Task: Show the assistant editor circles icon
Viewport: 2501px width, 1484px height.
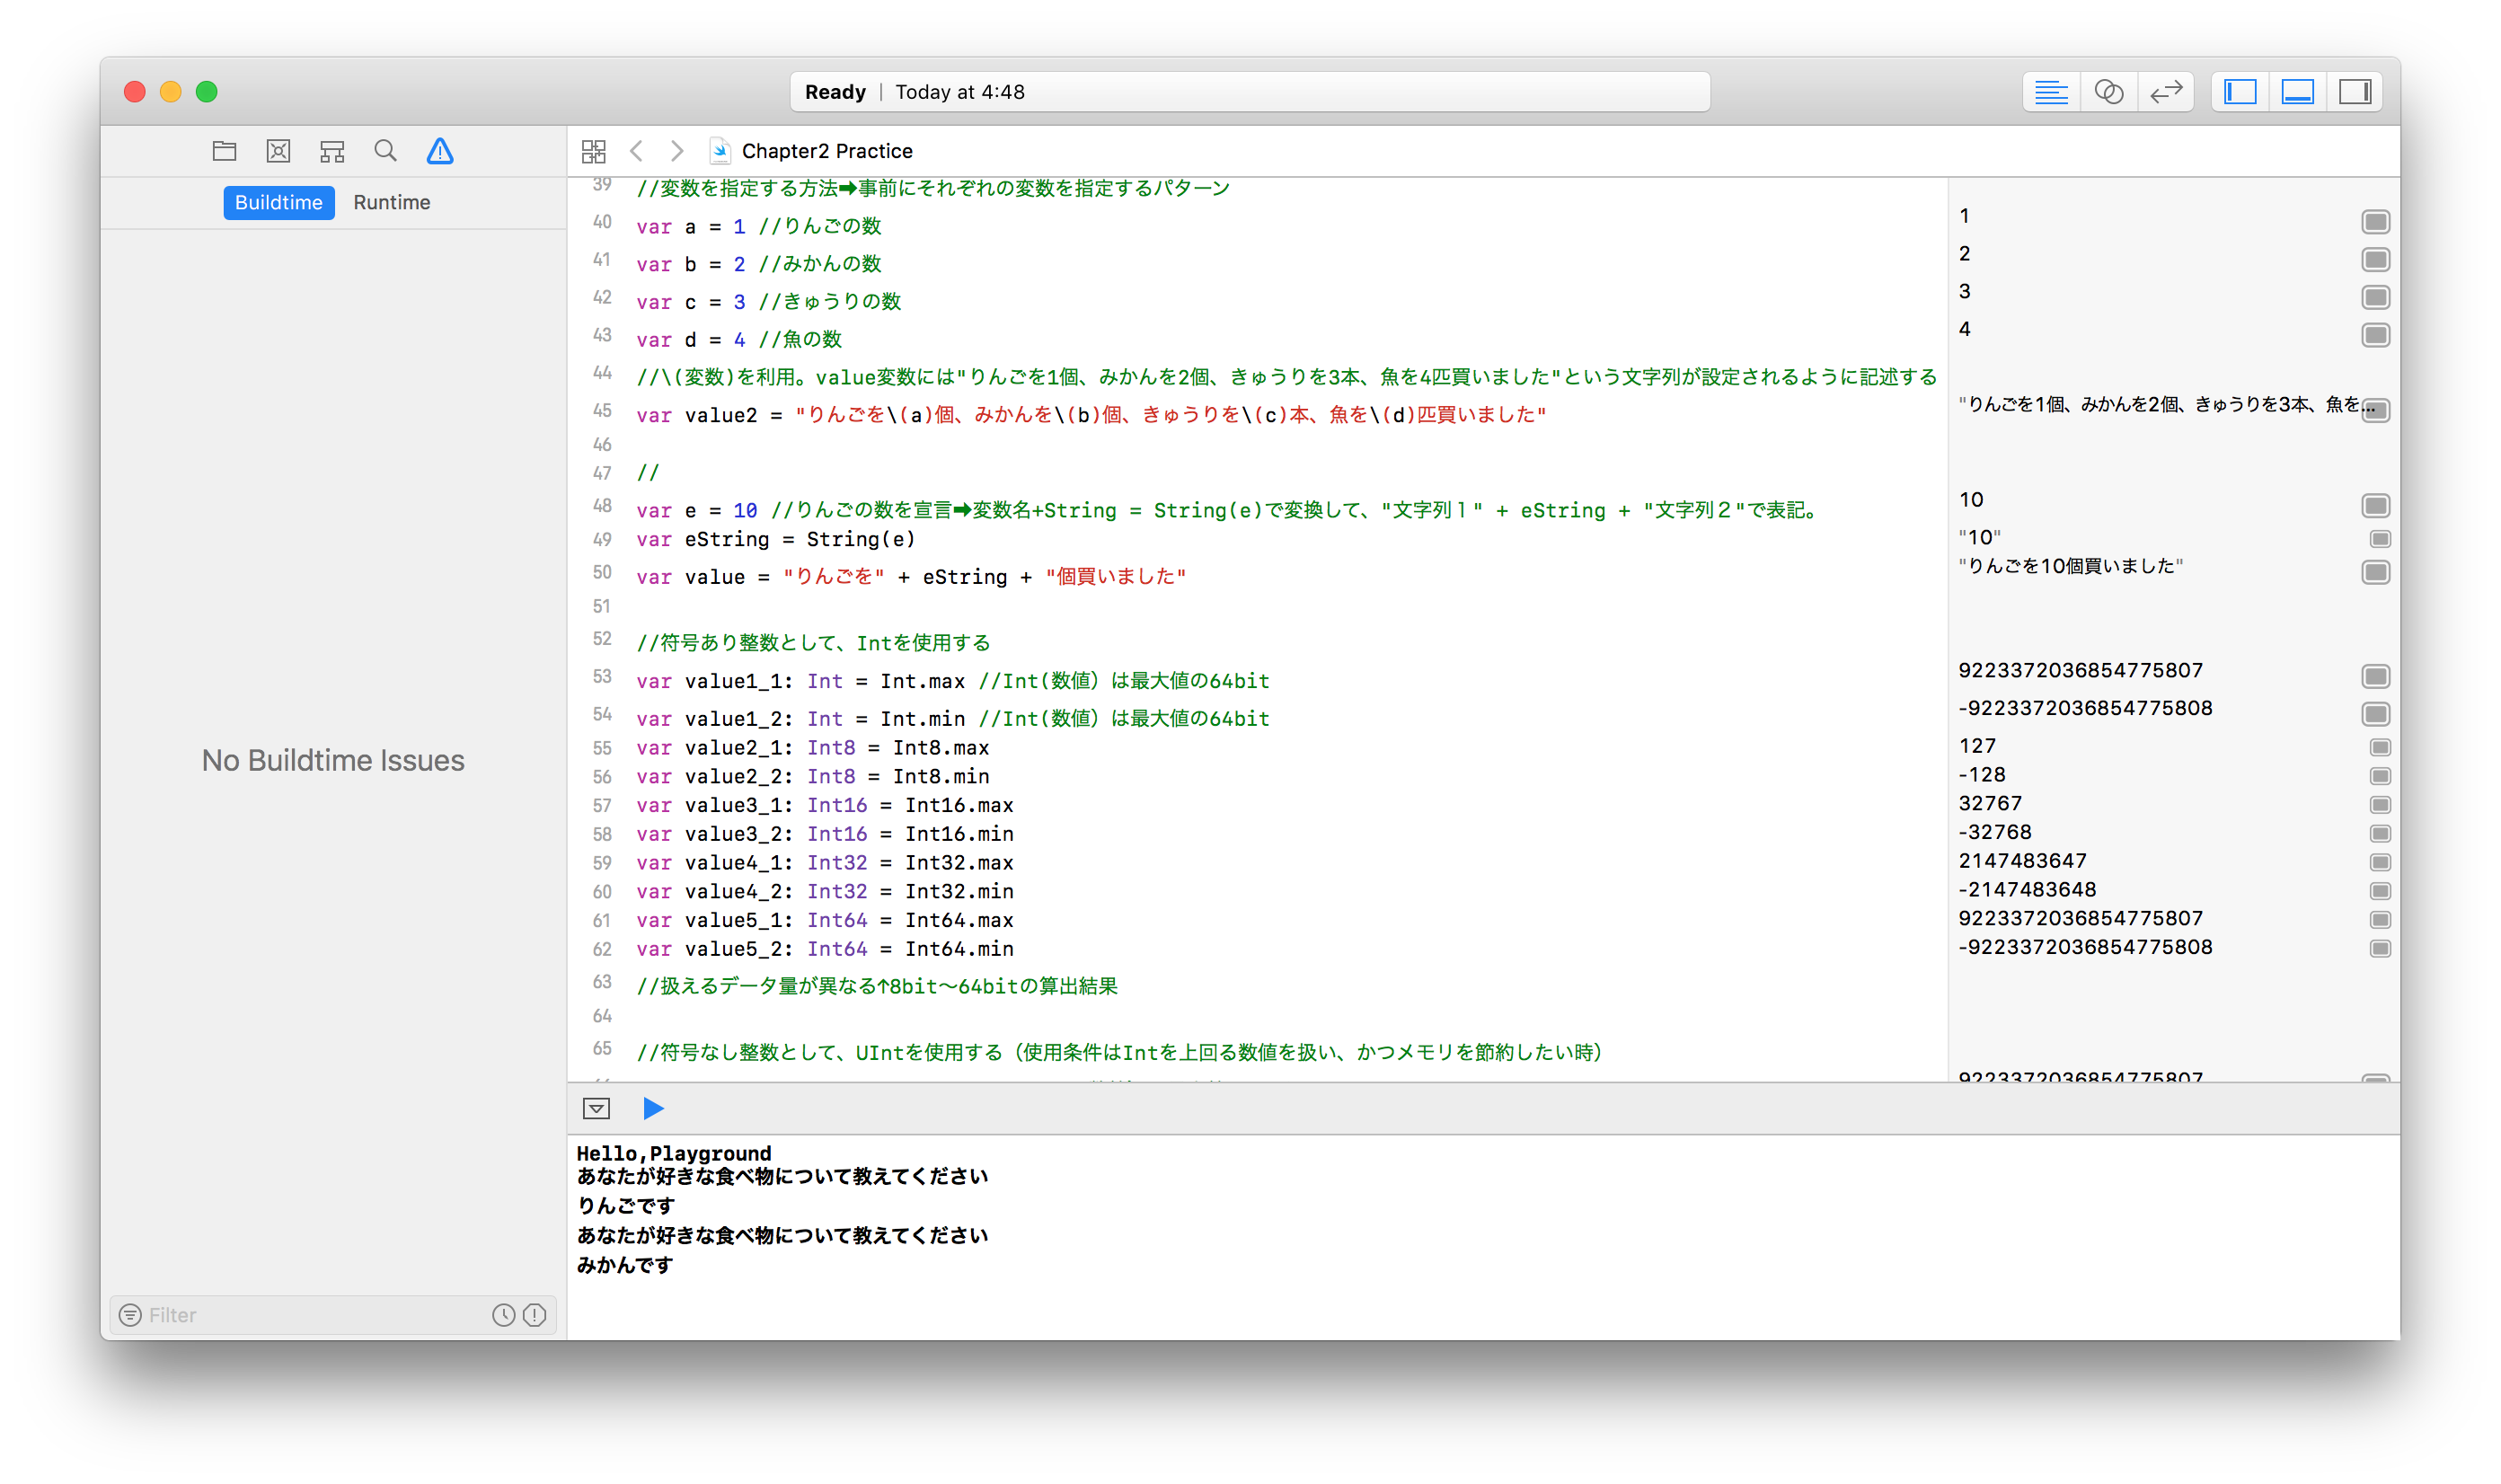Action: [2108, 92]
